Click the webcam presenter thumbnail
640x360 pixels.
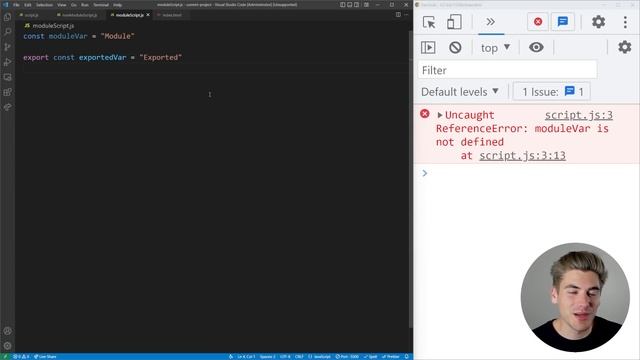pyautogui.click(x=575, y=297)
